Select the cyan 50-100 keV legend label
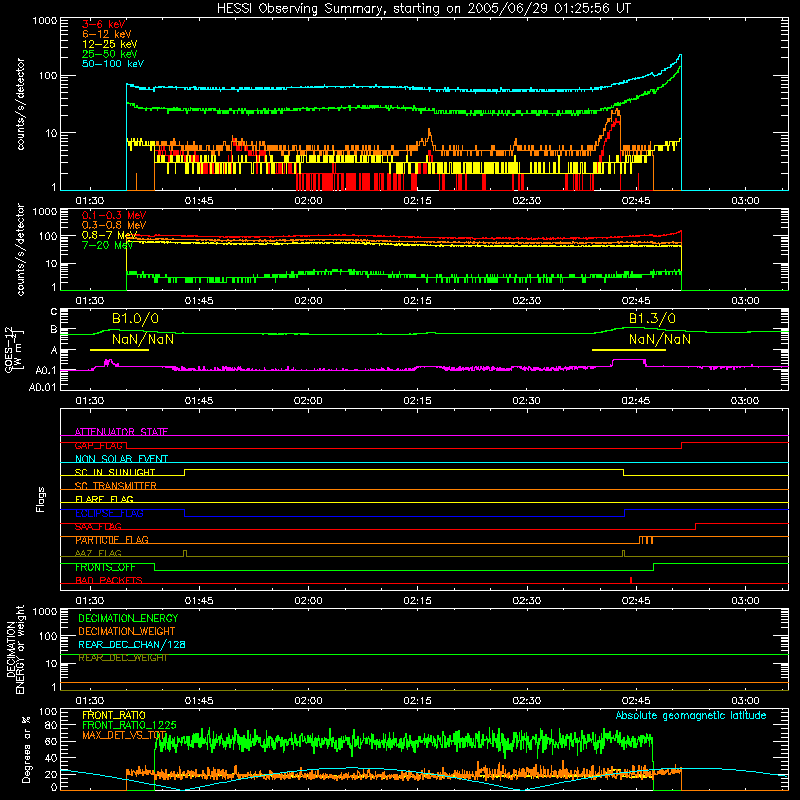This screenshot has width=800, height=800. 113,64
